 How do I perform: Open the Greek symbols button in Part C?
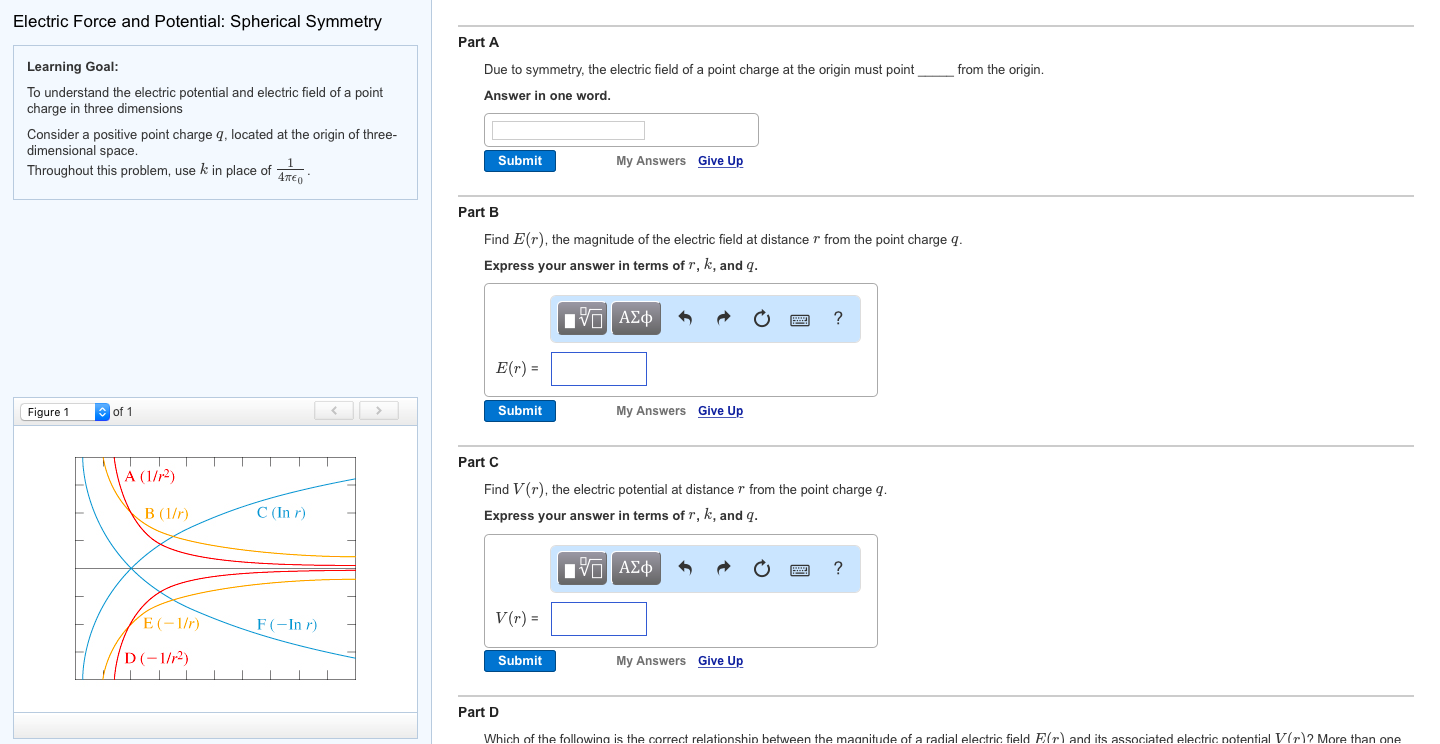point(636,568)
